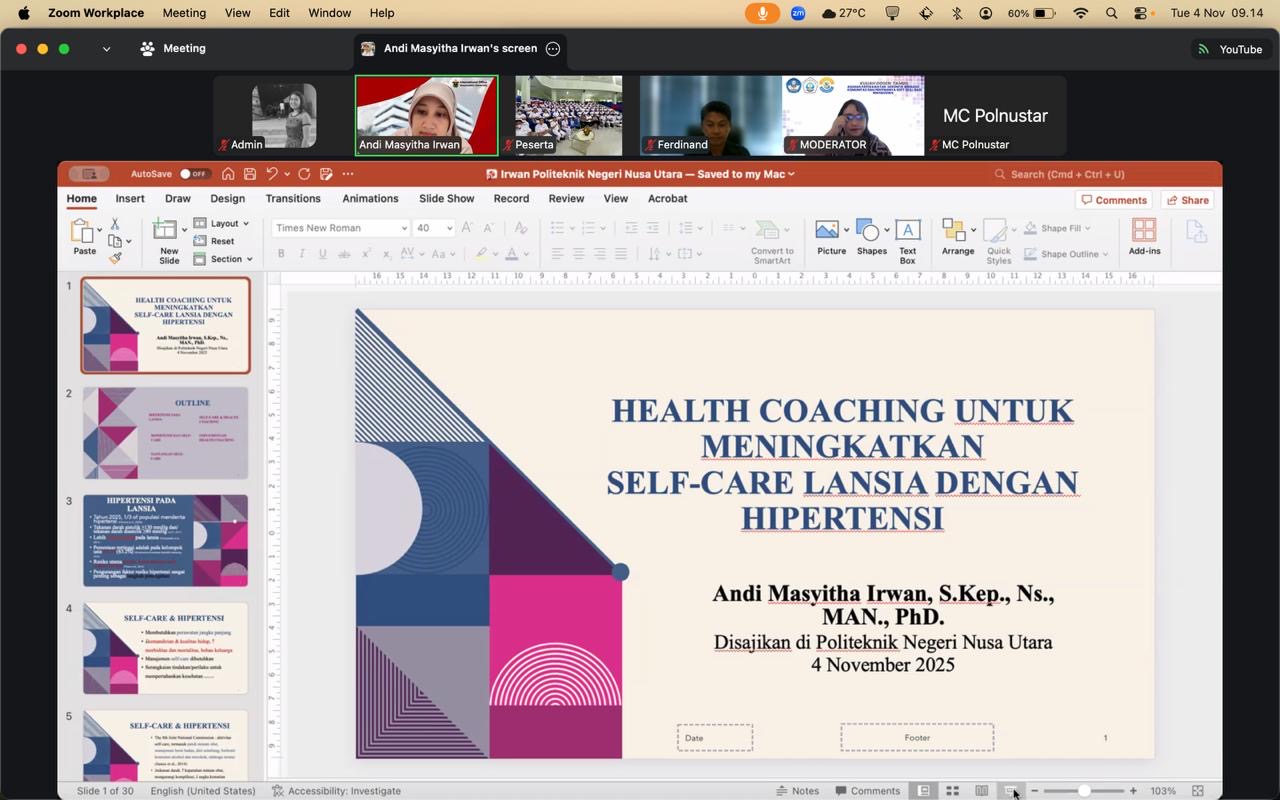Click the Share button
Screen dimensions: 1280x800
tap(1187, 200)
